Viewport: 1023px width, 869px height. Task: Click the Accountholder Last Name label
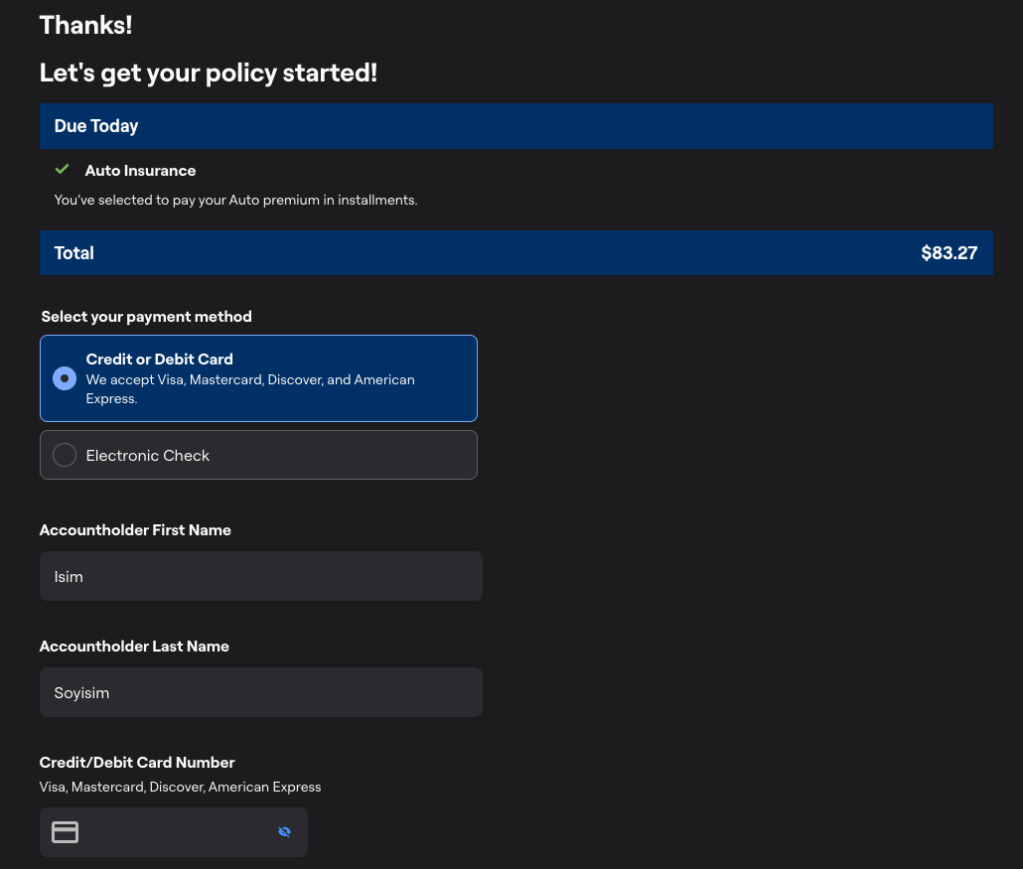pyautogui.click(x=134, y=646)
